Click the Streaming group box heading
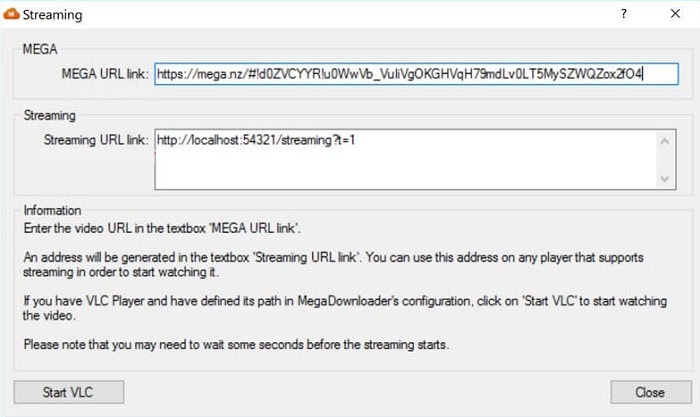Screen dimensions: 700x417 tap(50, 115)
